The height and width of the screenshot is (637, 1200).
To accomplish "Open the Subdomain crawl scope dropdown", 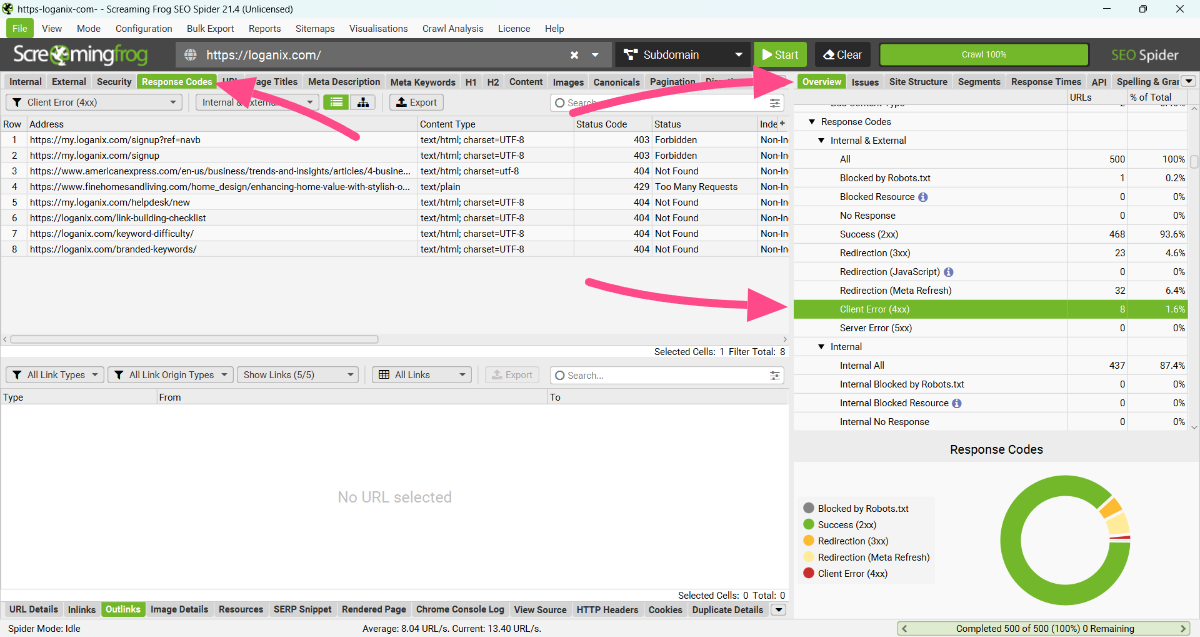I will tap(683, 55).
